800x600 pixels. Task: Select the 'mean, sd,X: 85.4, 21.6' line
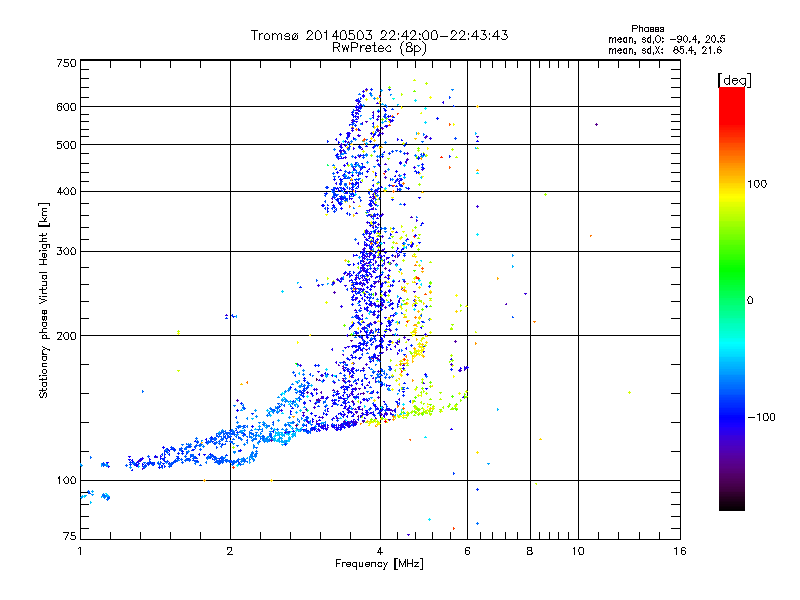click(x=665, y=50)
